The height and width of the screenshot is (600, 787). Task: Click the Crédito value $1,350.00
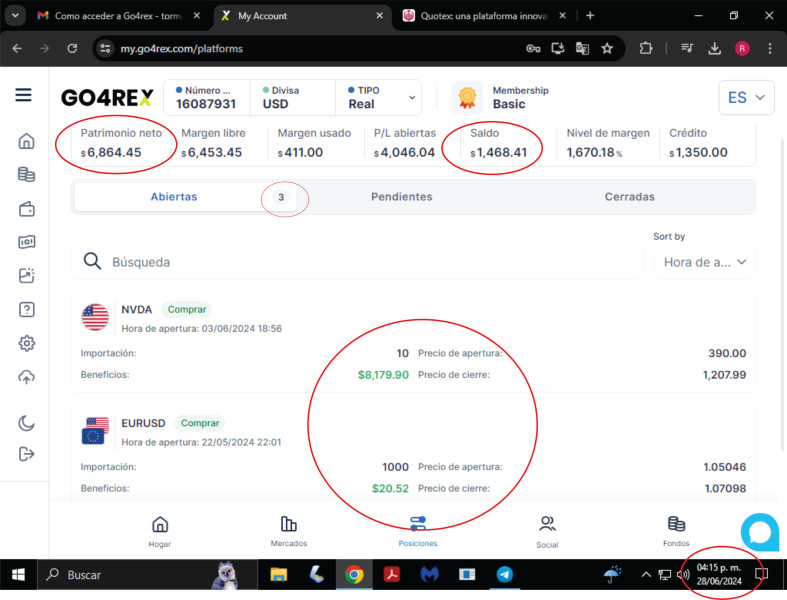[x=698, y=152]
